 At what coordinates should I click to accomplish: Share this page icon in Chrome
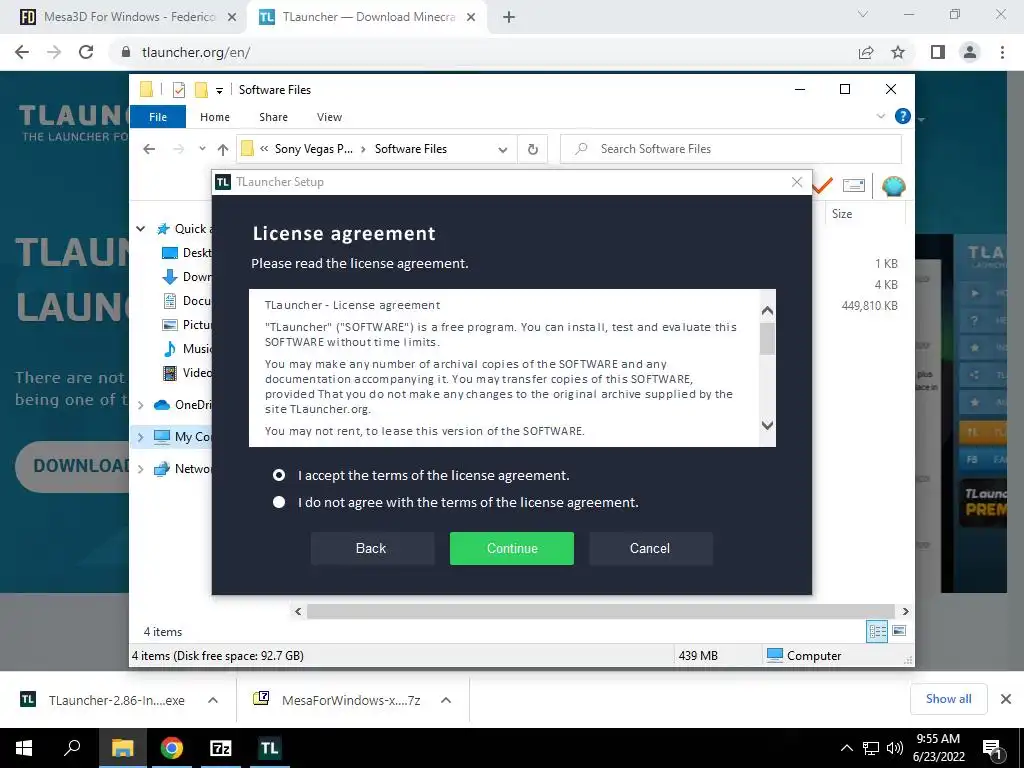(866, 52)
